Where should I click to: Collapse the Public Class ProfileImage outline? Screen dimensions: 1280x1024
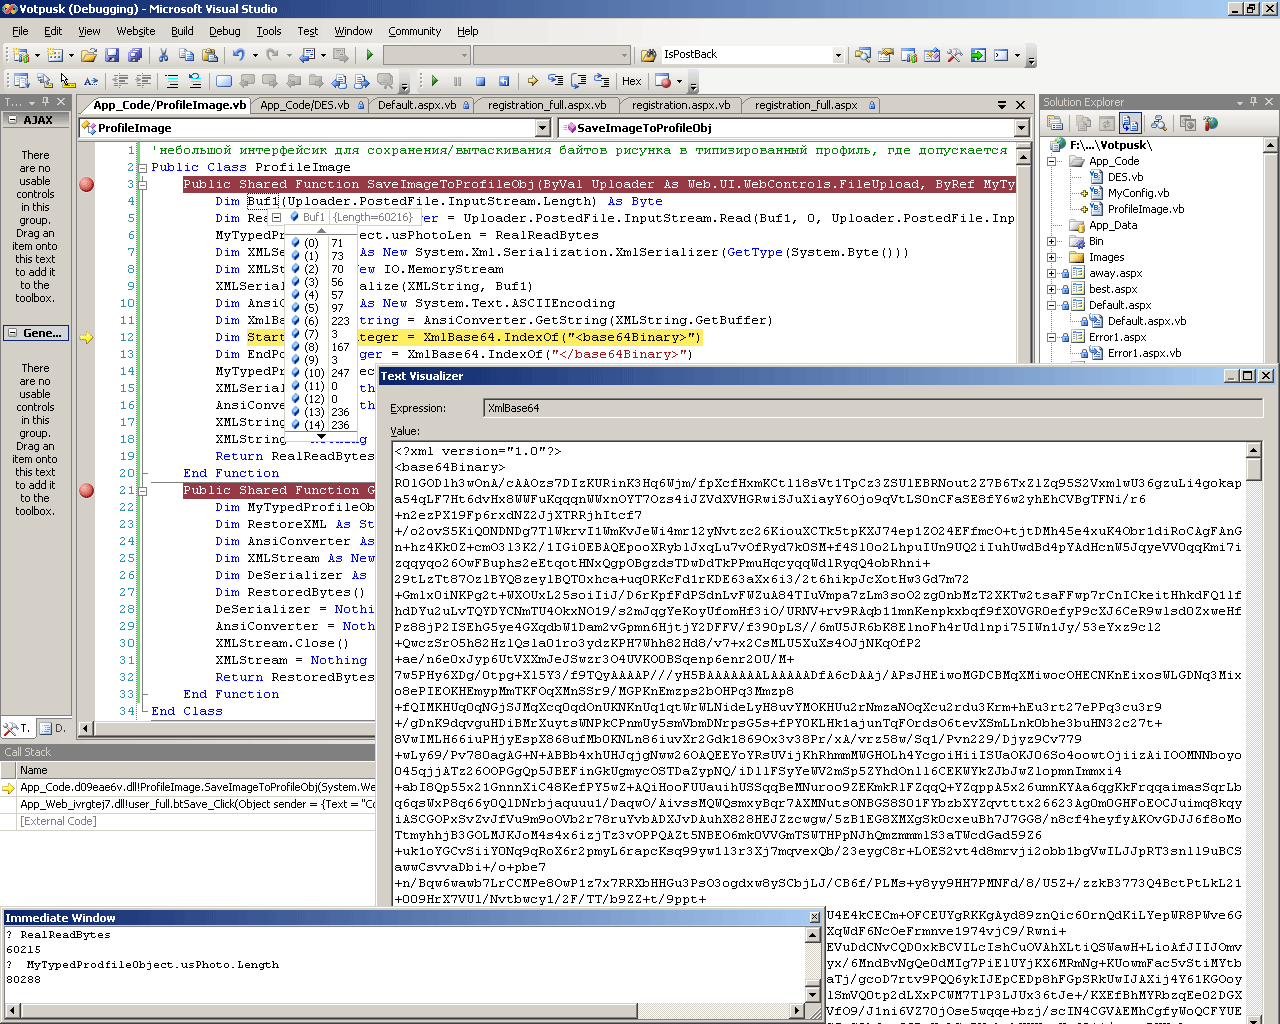point(143,168)
